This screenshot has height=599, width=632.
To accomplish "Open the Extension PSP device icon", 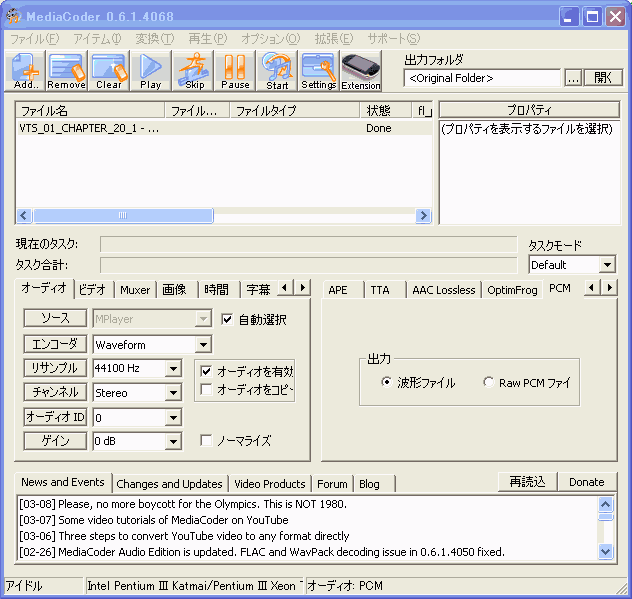I will [x=361, y=71].
